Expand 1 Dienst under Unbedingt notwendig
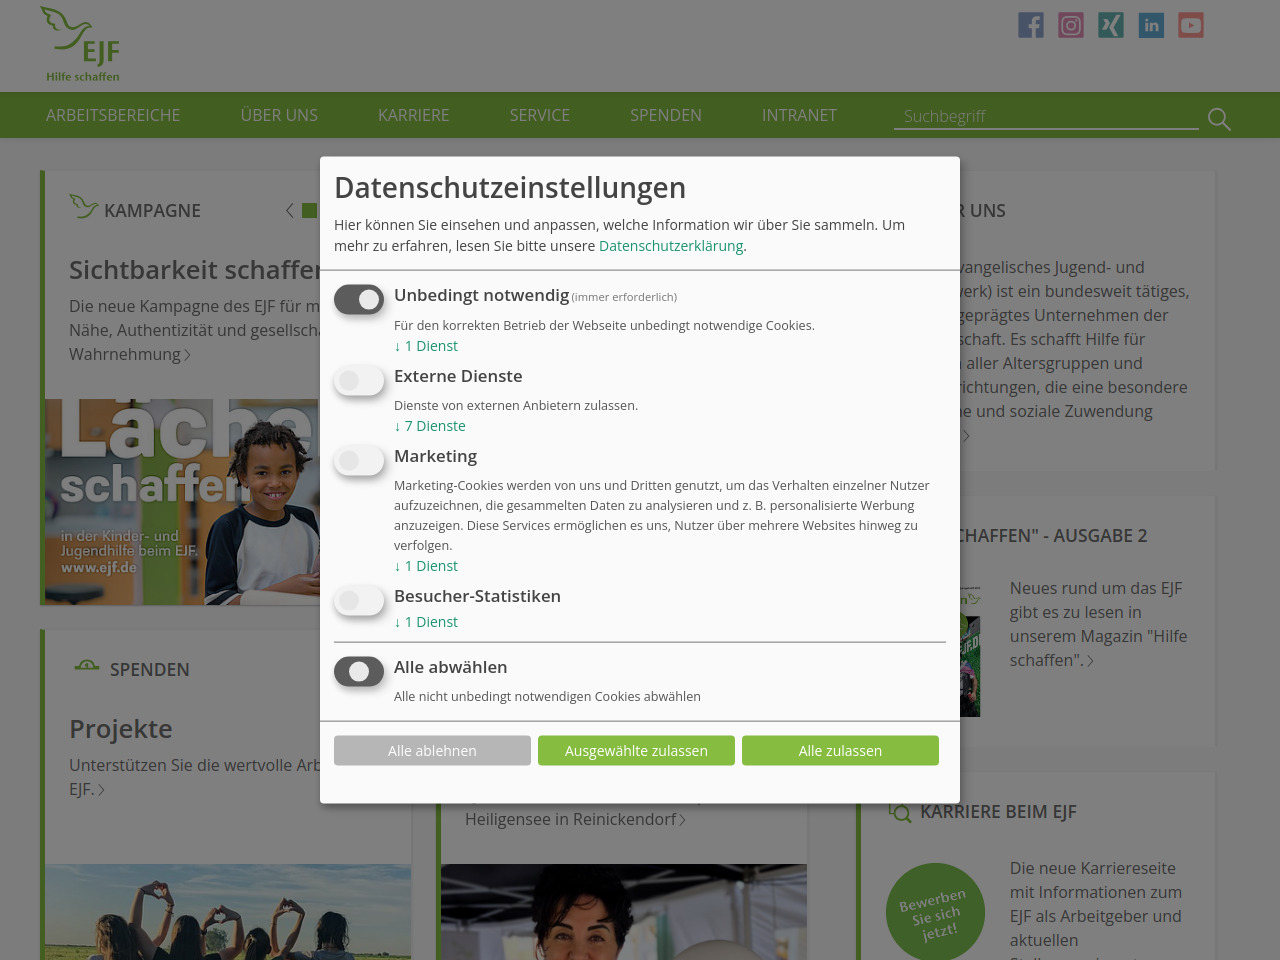The width and height of the screenshot is (1280, 960). 430,346
